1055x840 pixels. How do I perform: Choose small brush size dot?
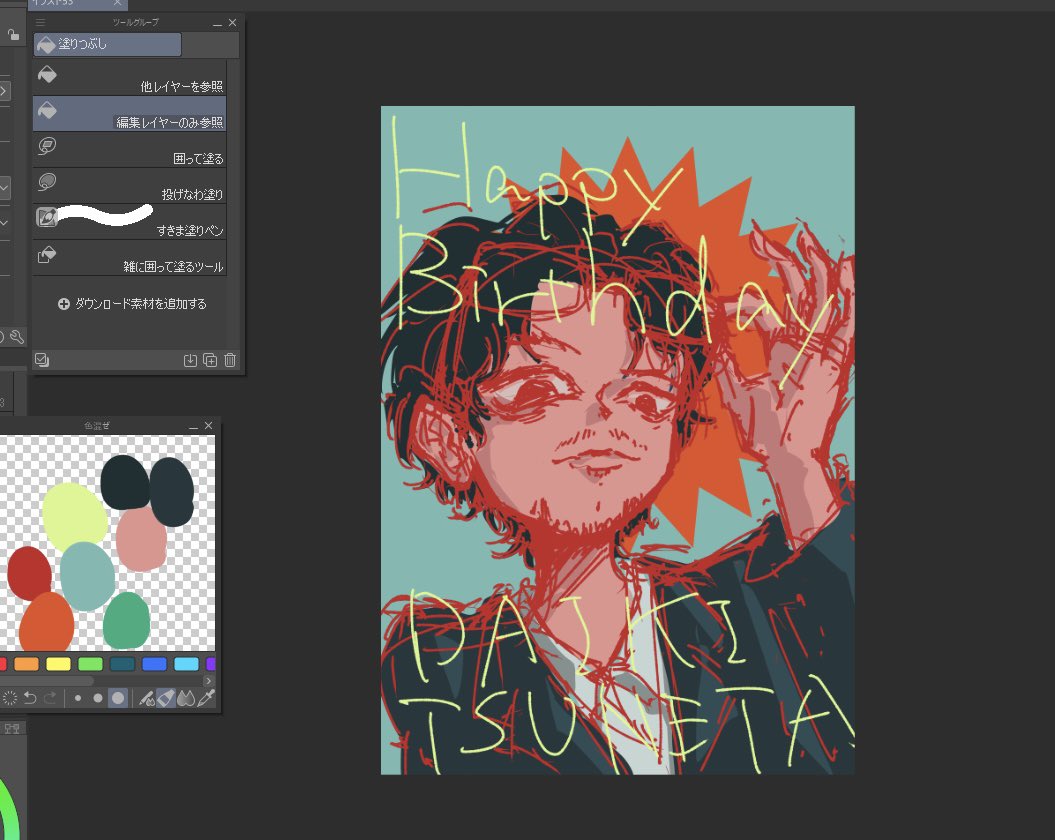point(77,699)
